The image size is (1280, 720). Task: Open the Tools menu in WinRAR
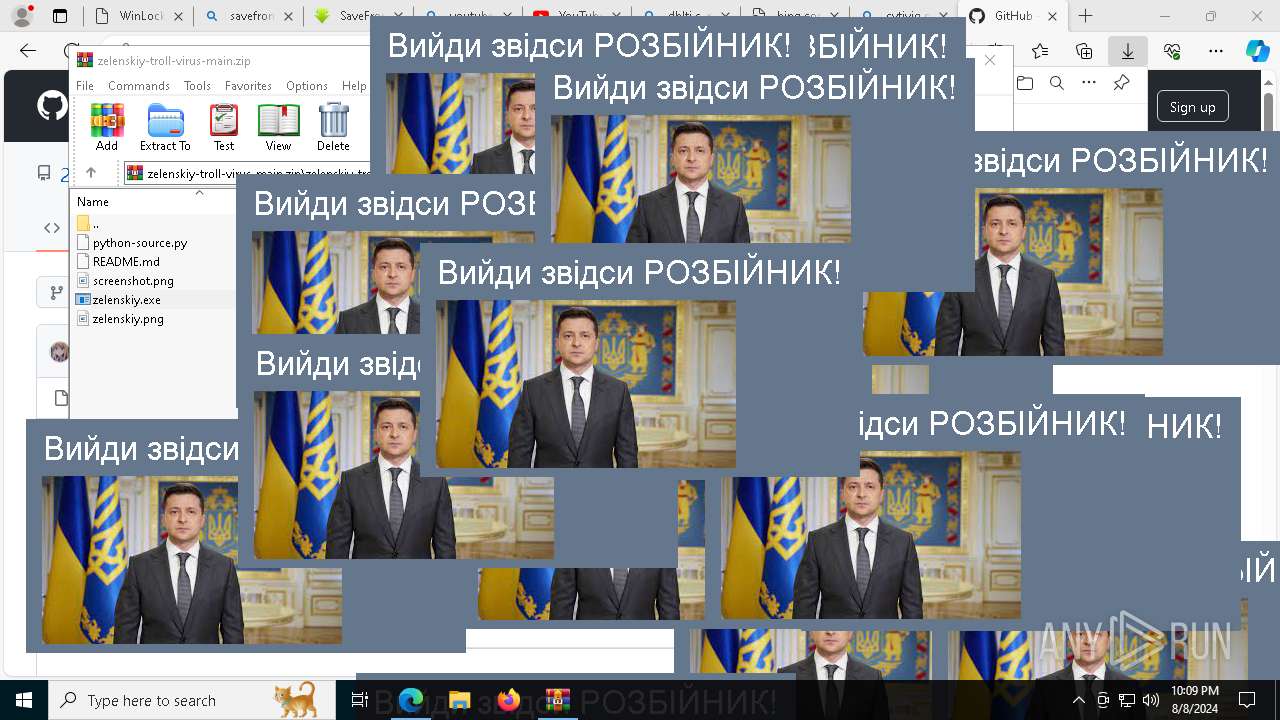pos(197,86)
